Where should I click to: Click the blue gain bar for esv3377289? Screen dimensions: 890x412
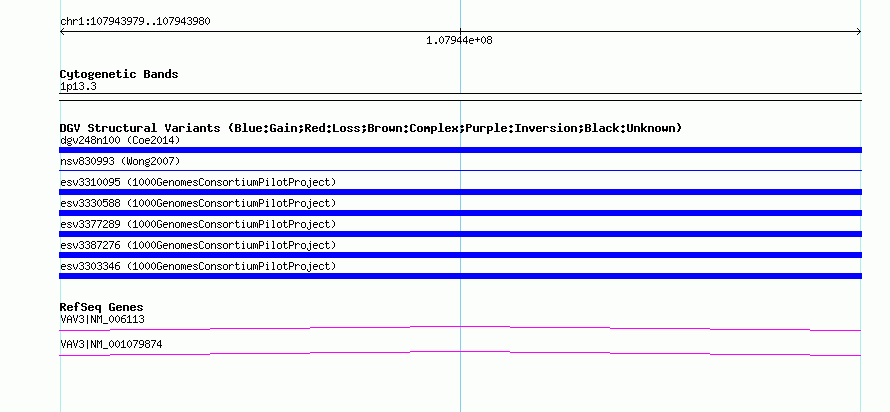coord(460,234)
